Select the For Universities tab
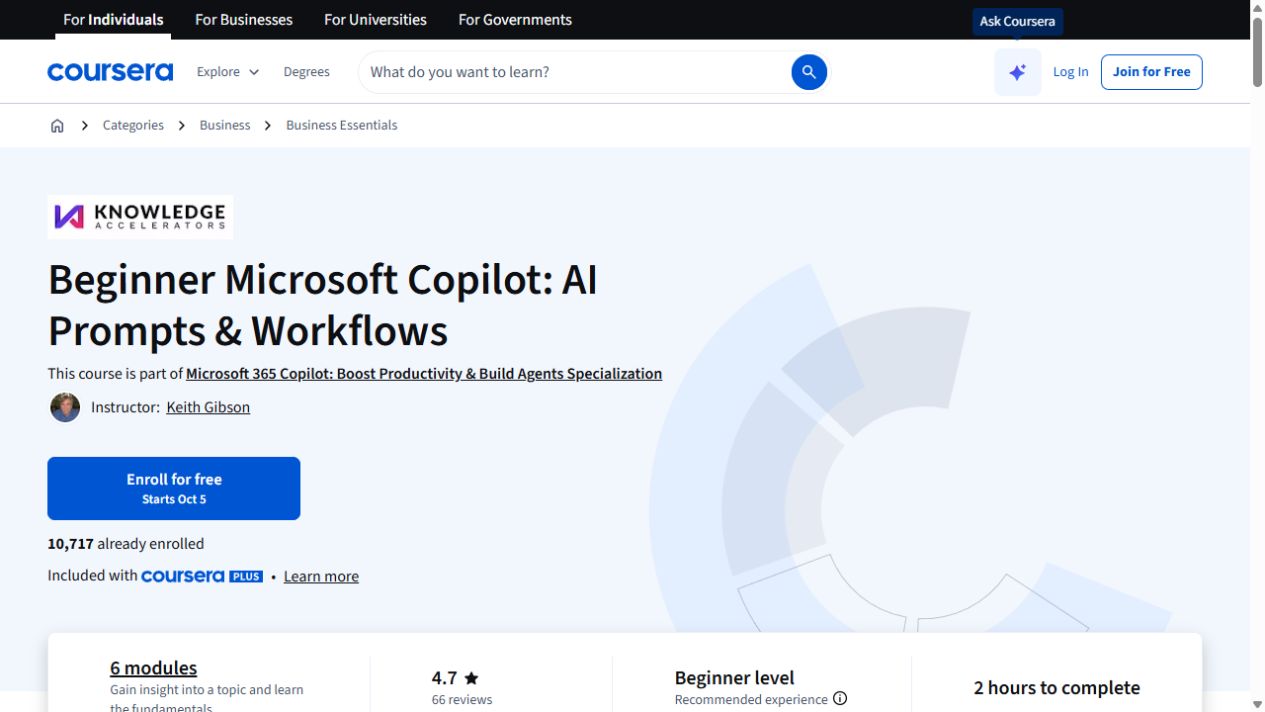 coord(375,19)
